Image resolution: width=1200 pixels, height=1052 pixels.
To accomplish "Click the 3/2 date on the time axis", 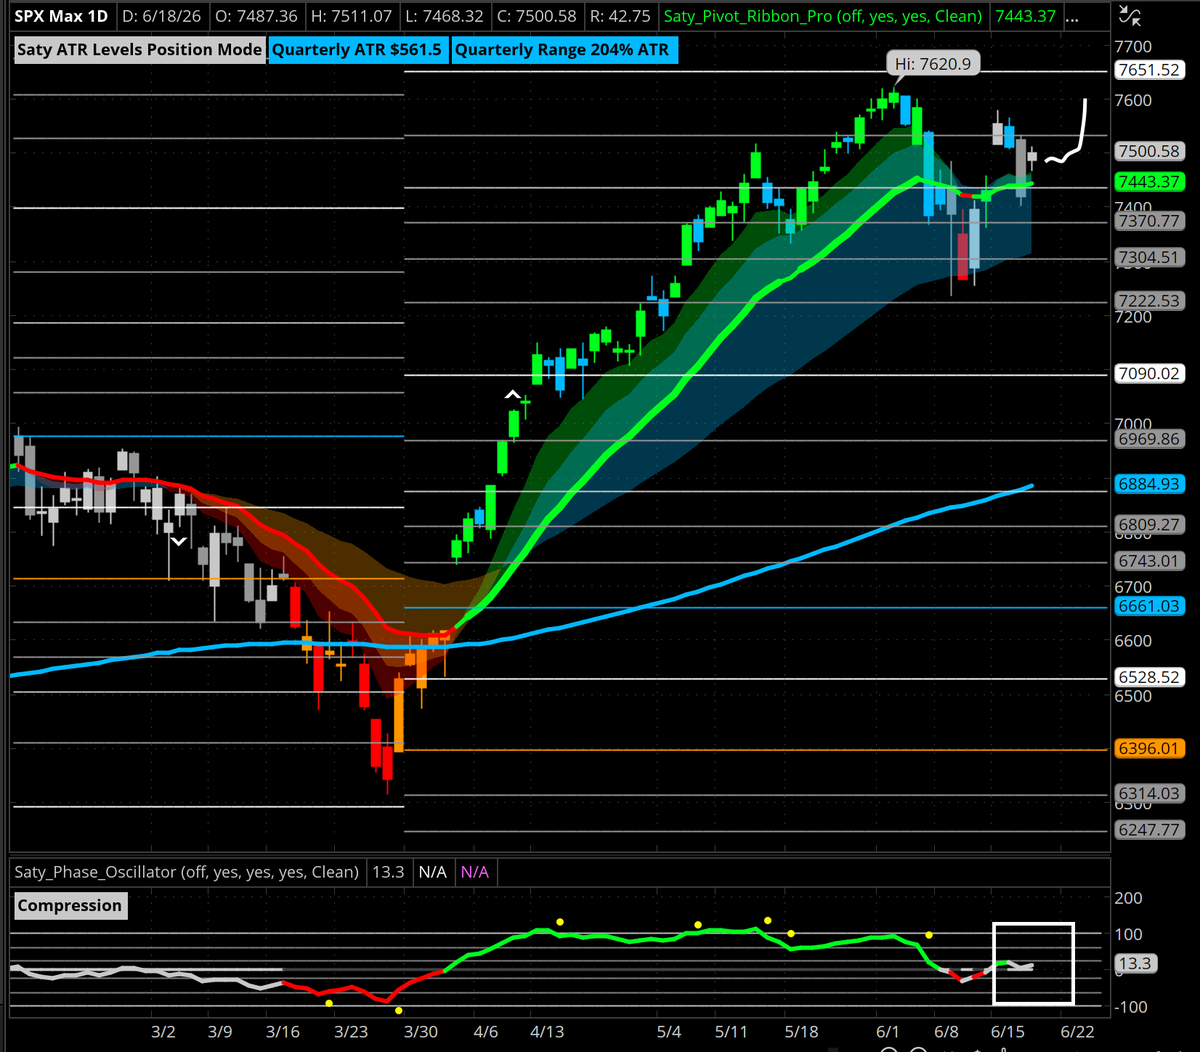I will [162, 1031].
